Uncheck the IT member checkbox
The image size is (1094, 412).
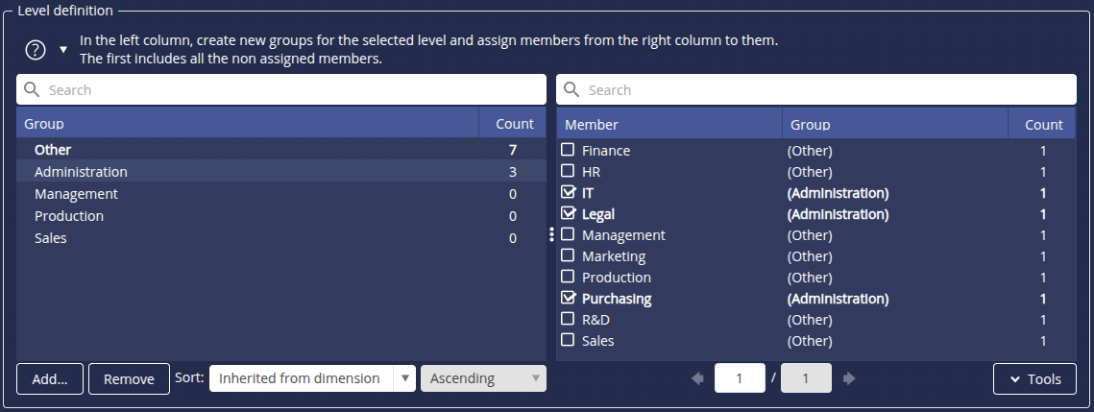pyautogui.click(x=568, y=192)
